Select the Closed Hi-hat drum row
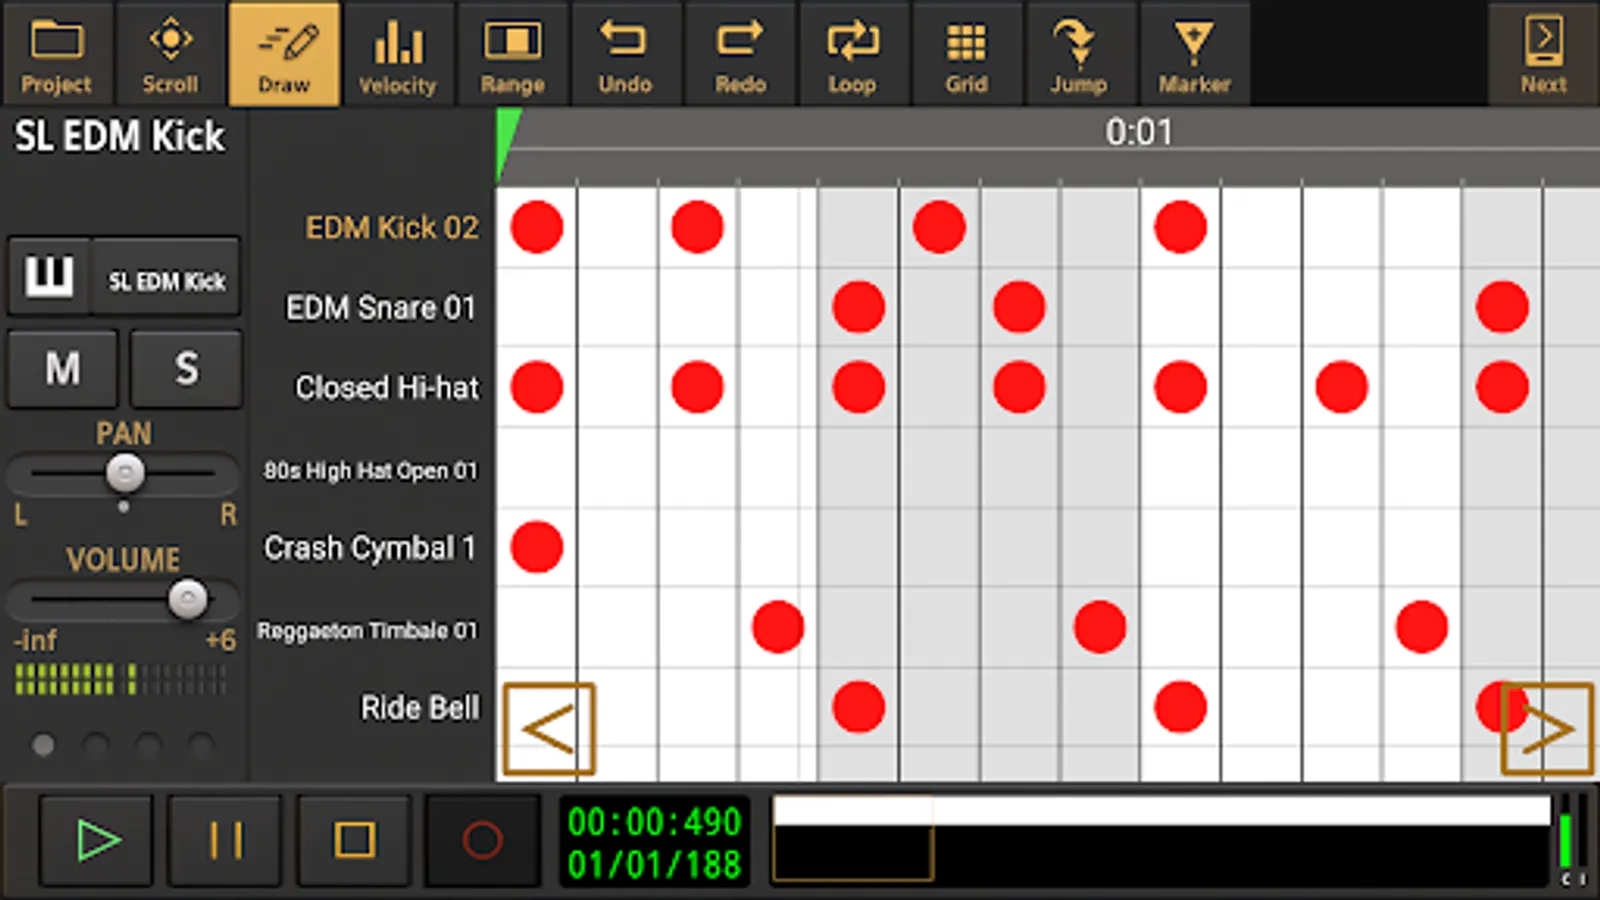Viewport: 1600px width, 900px height. pos(387,387)
